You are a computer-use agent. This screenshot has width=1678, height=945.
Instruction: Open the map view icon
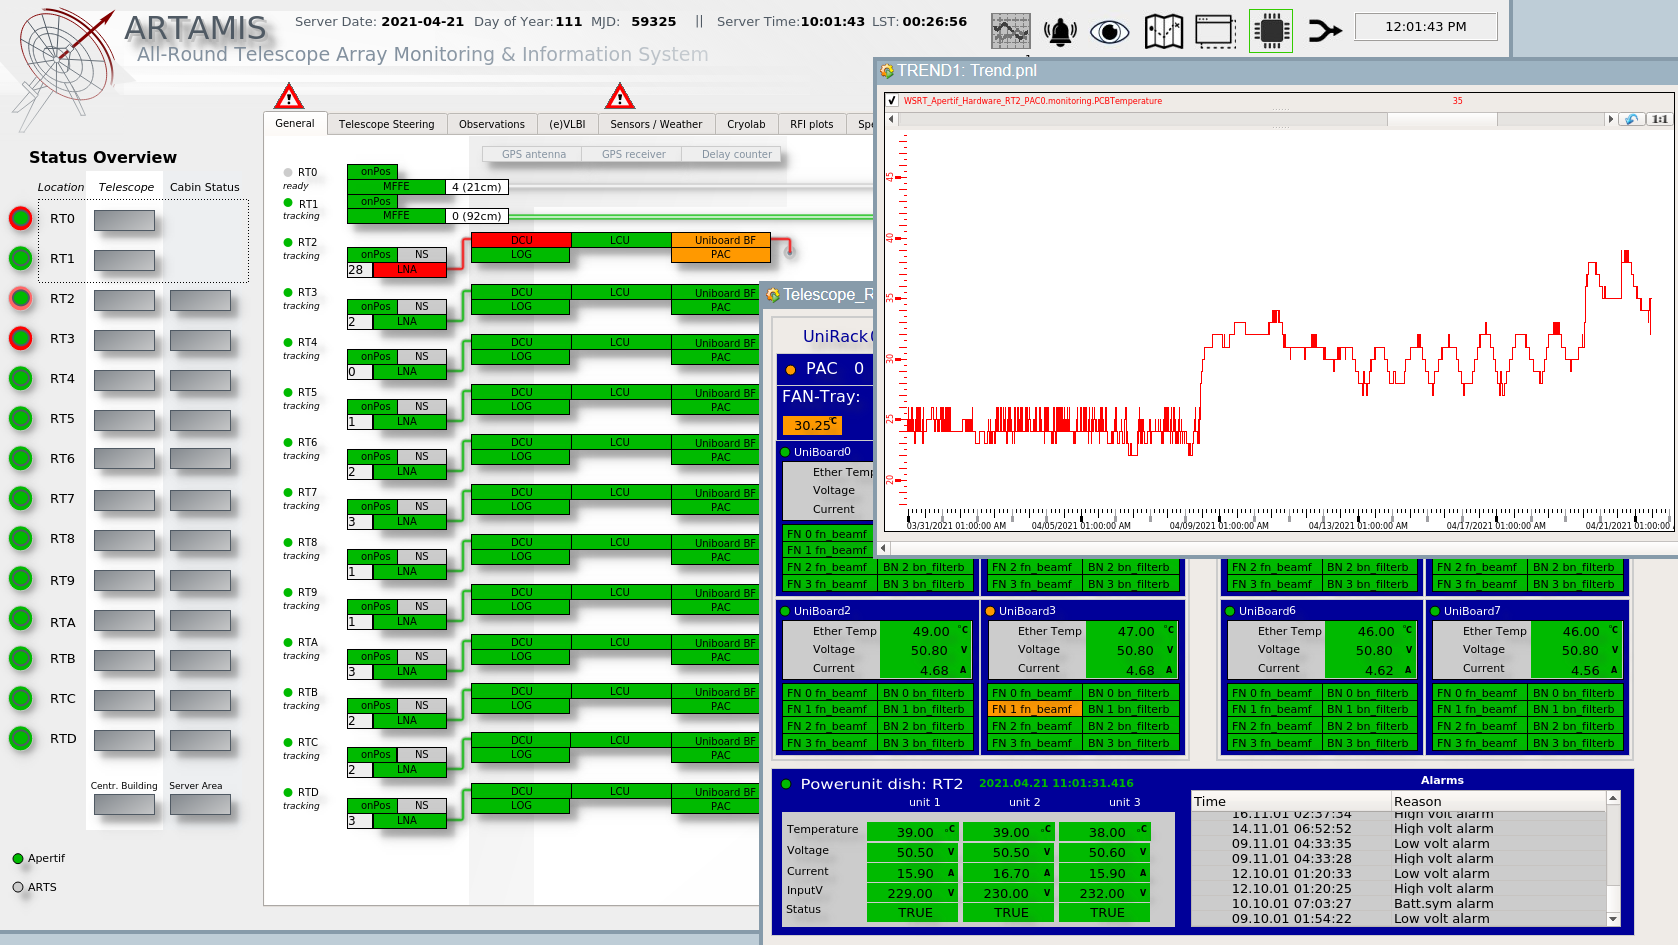(x=1163, y=31)
